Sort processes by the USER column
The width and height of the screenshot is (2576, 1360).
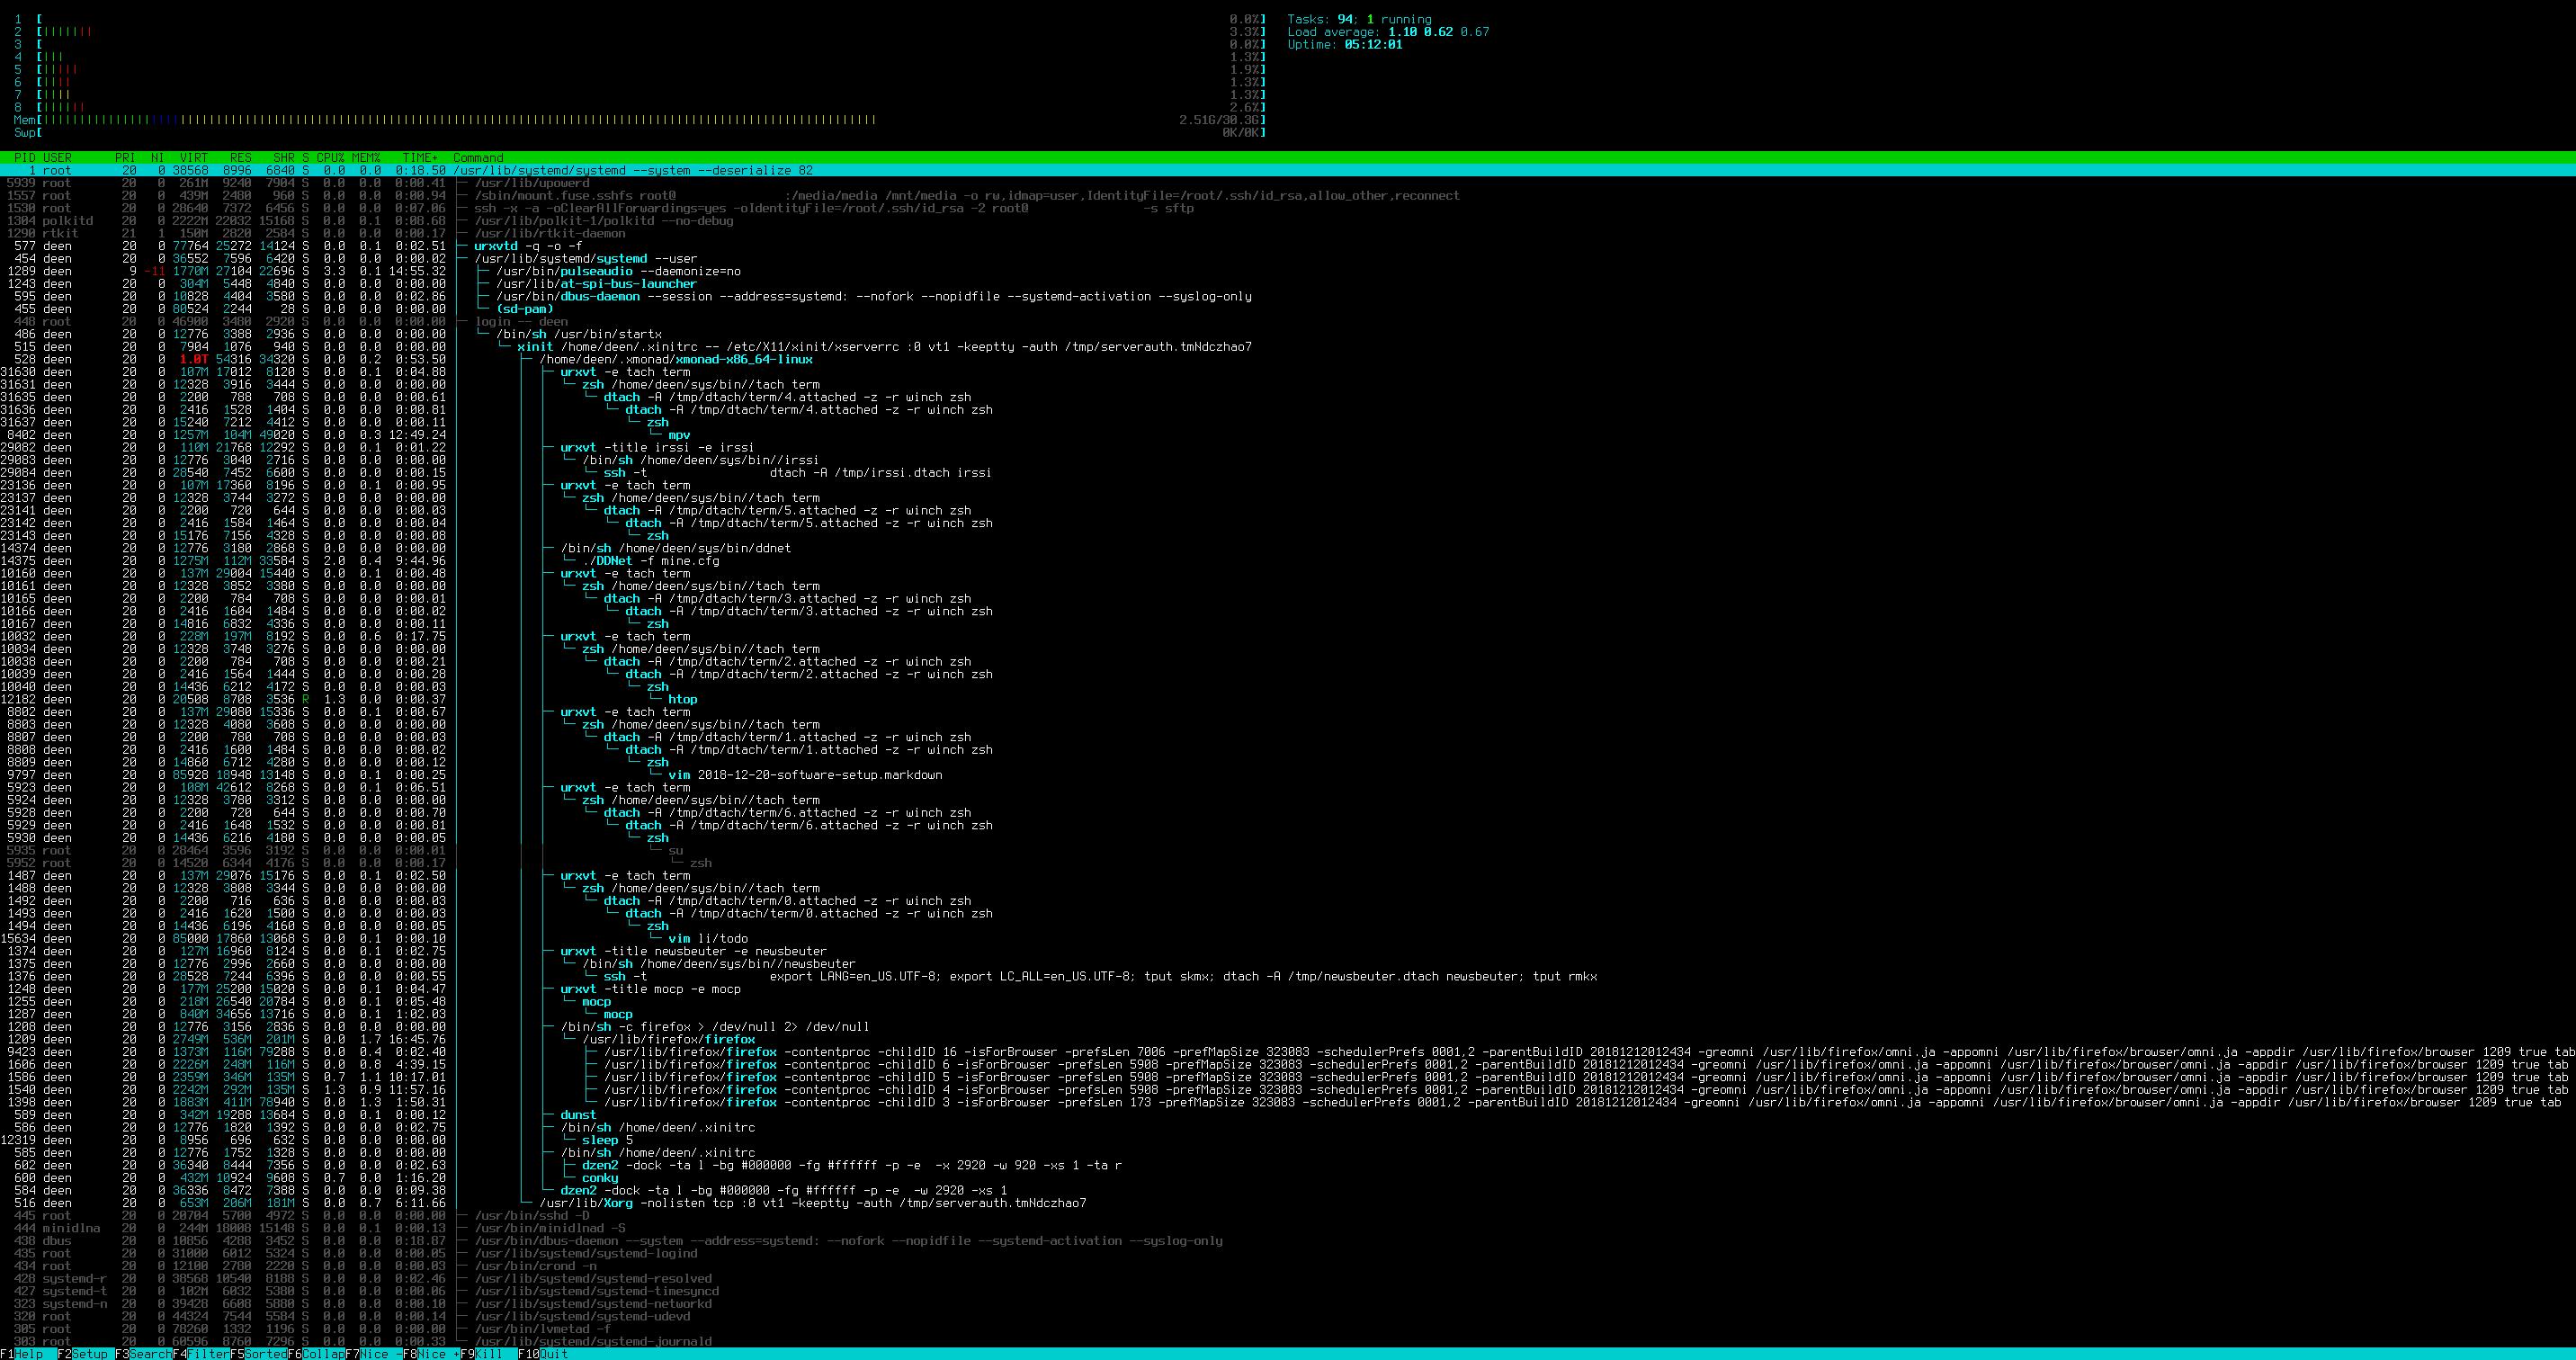point(57,157)
